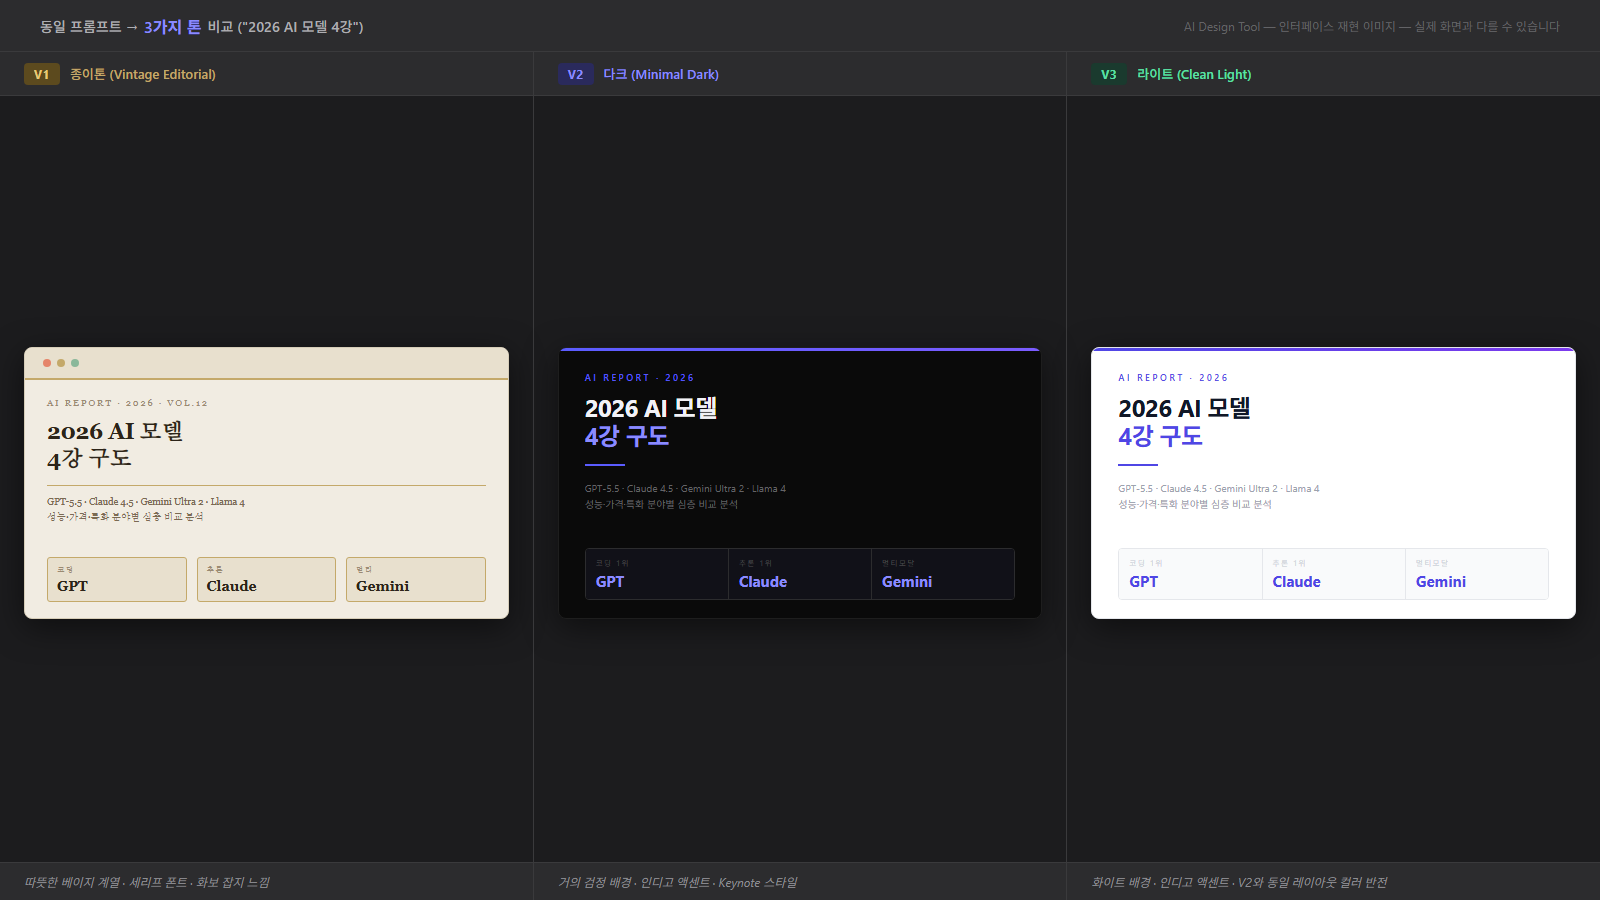Viewport: 1600px width, 900px height.
Task: Click the light card's "GPT-5.5 · Claude 4.5" model list line
Action: (1219, 489)
